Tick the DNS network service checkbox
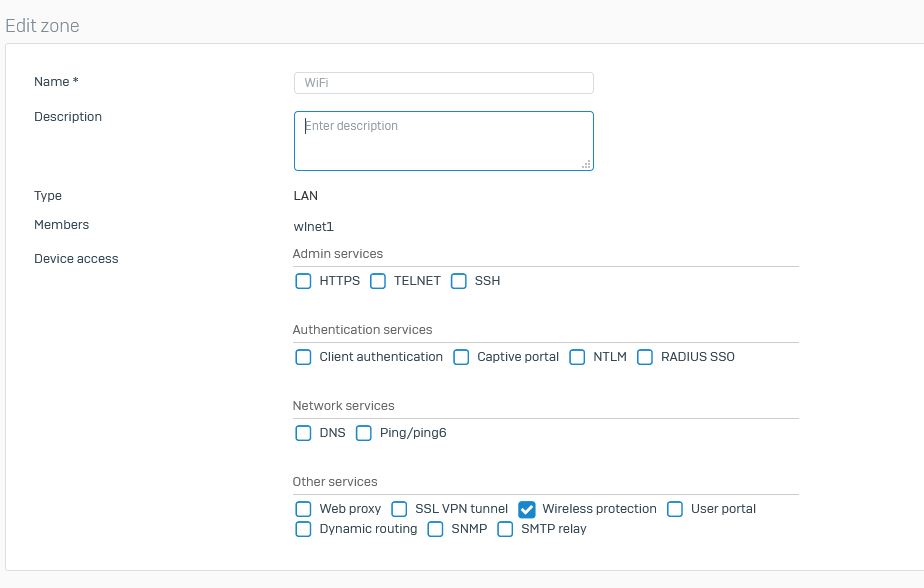The image size is (924, 588). (303, 433)
